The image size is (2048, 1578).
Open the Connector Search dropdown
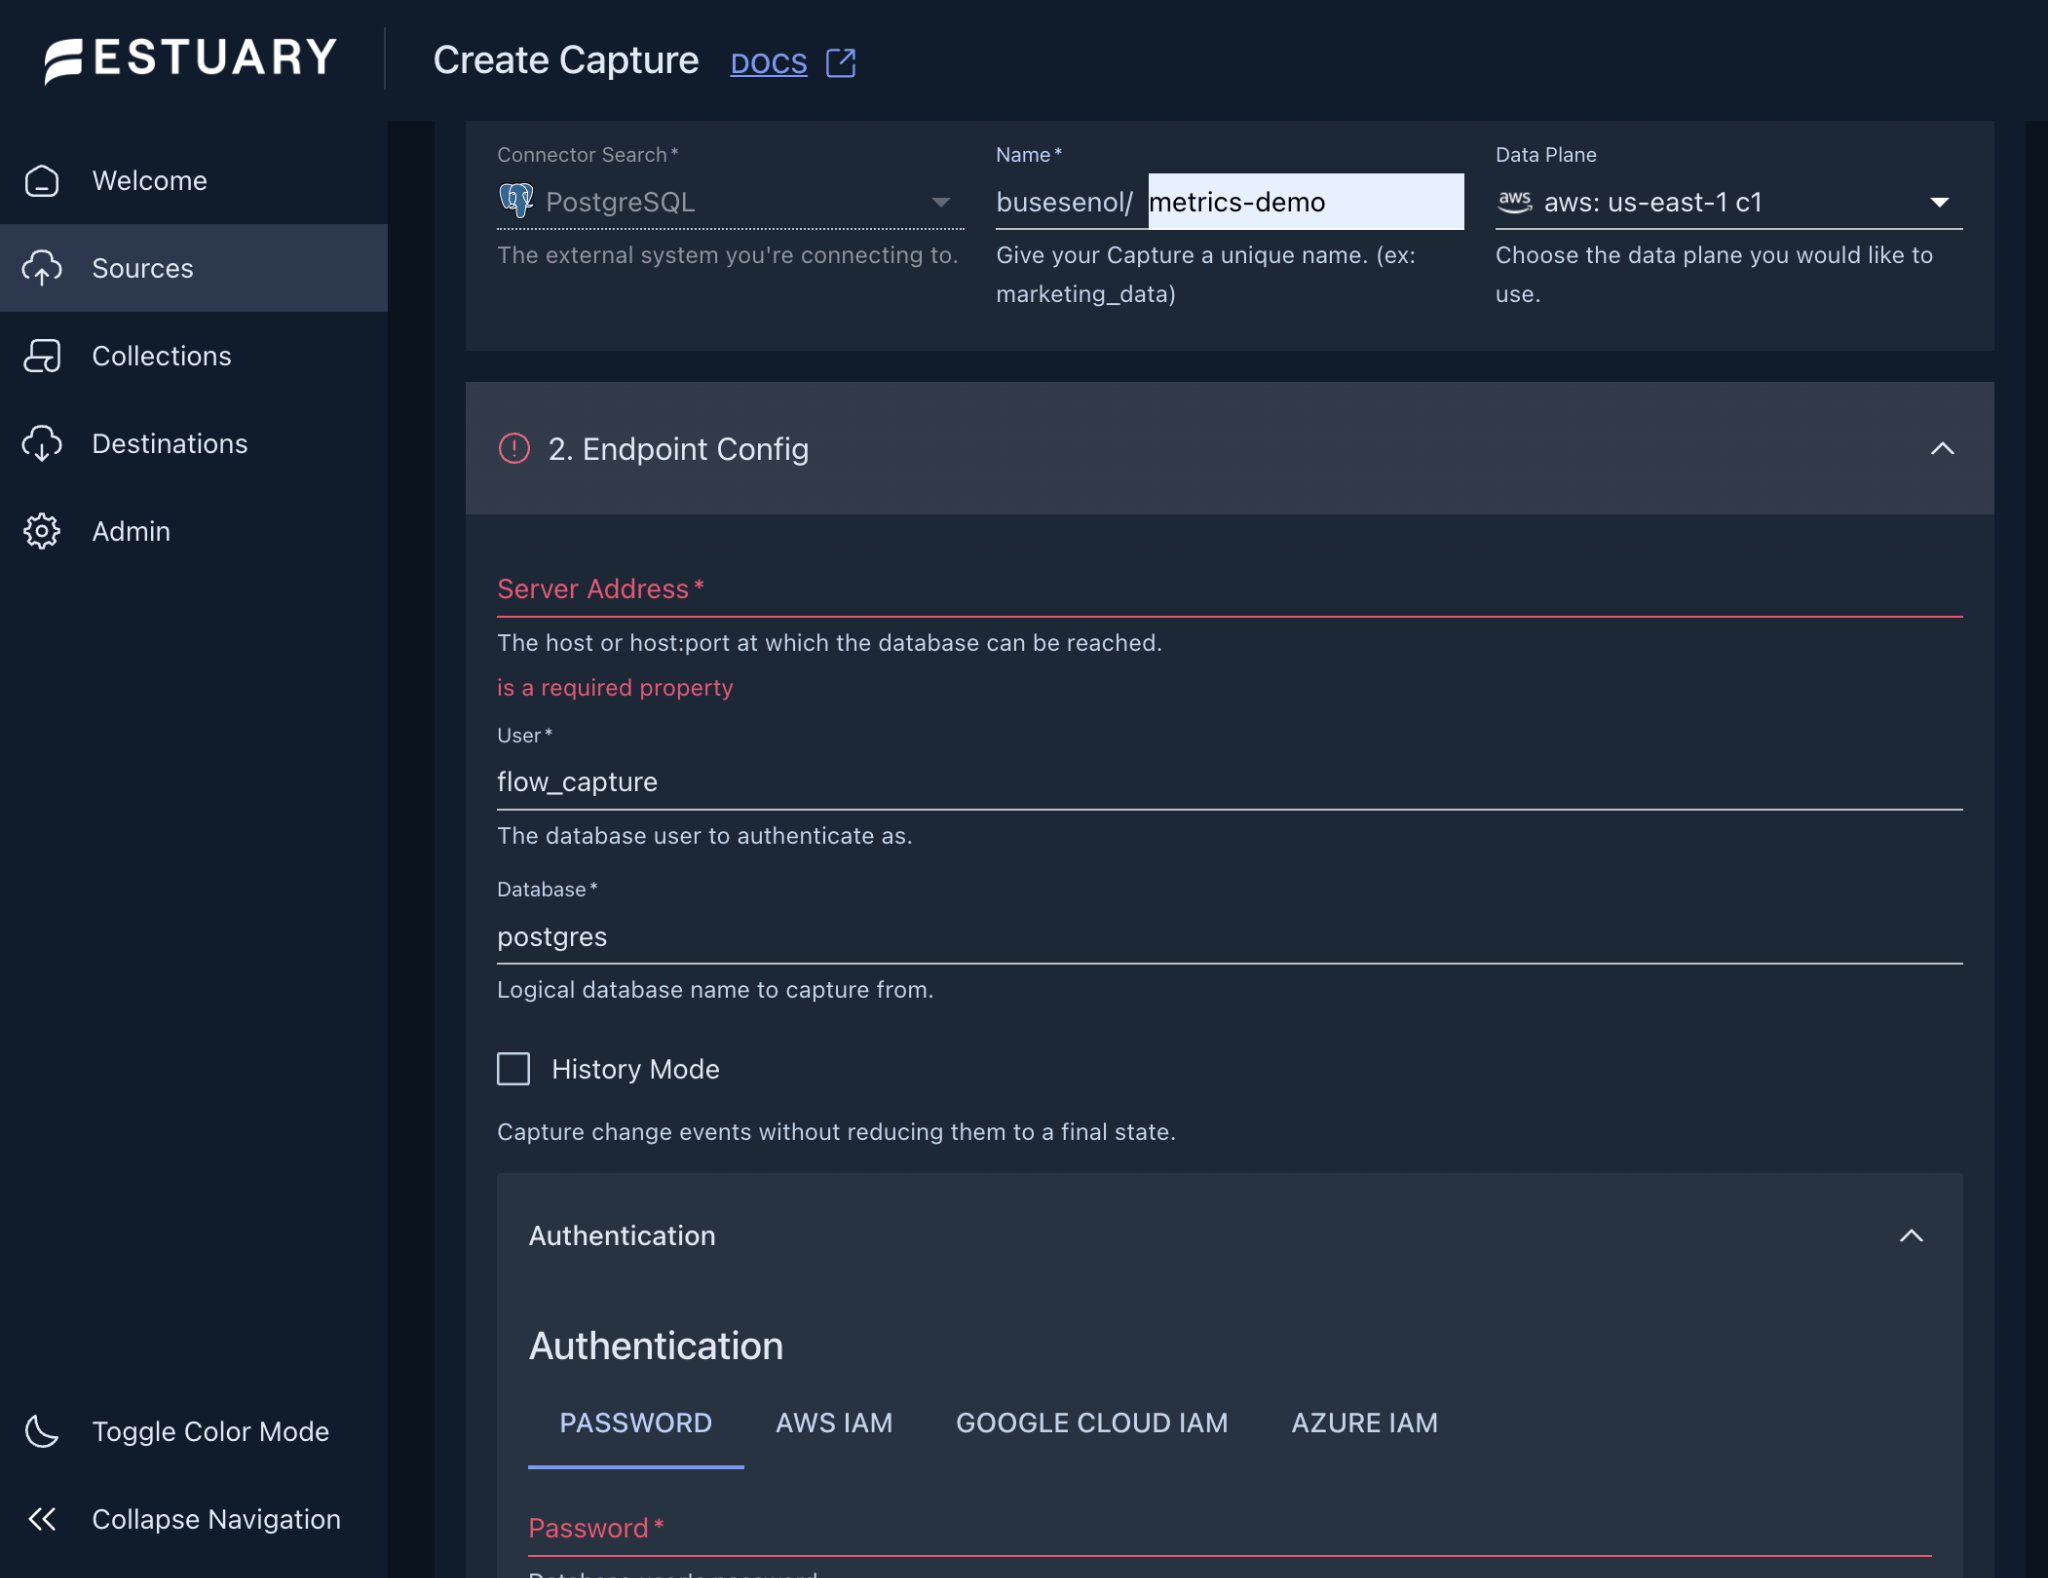click(941, 201)
